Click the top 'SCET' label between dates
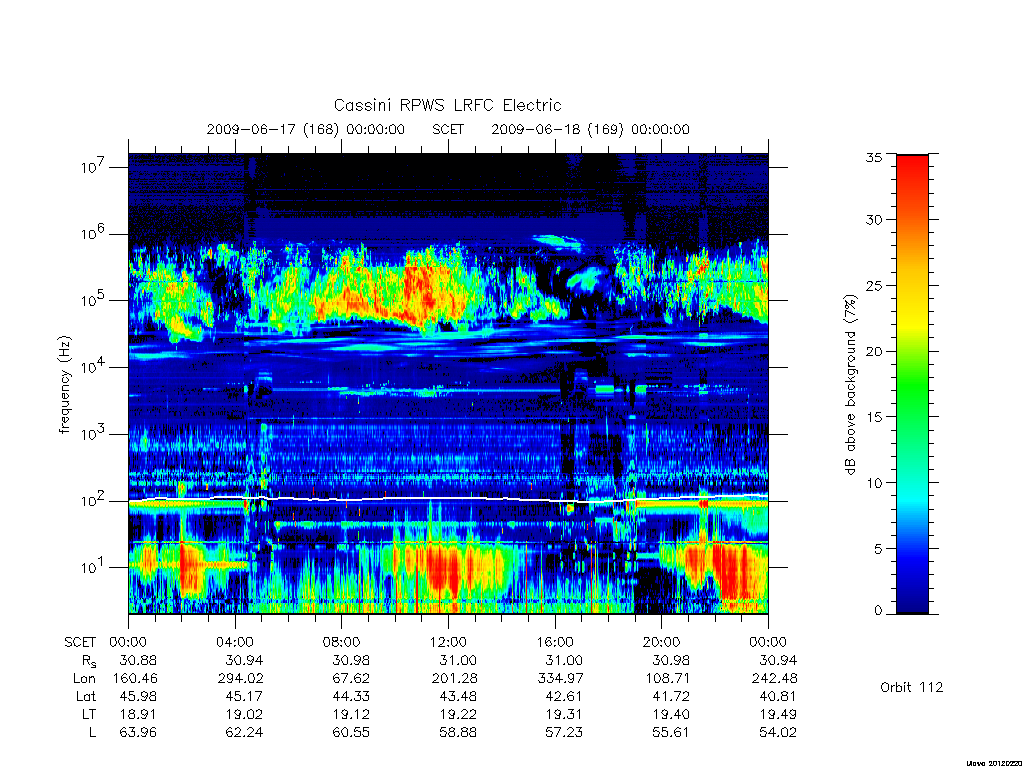The image size is (1024, 768). pos(448,129)
